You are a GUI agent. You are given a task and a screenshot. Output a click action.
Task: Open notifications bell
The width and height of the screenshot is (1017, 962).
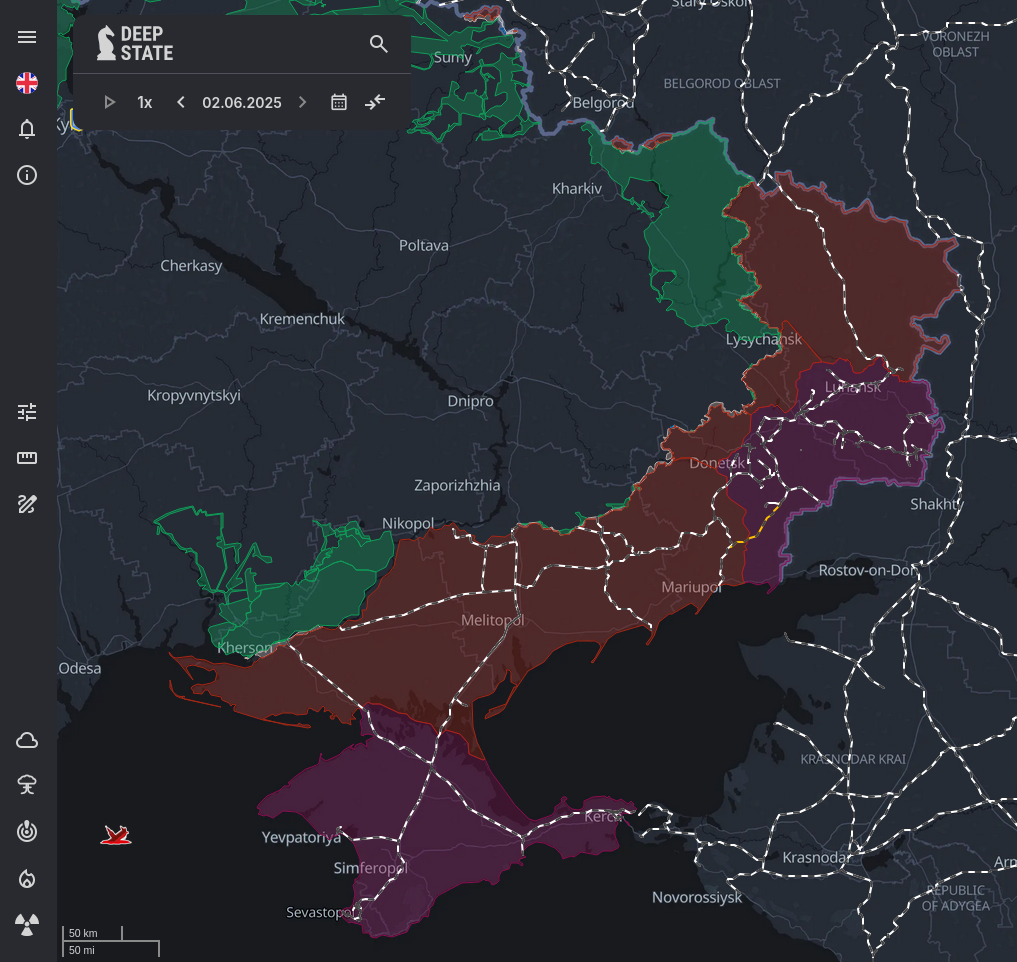coord(27,129)
